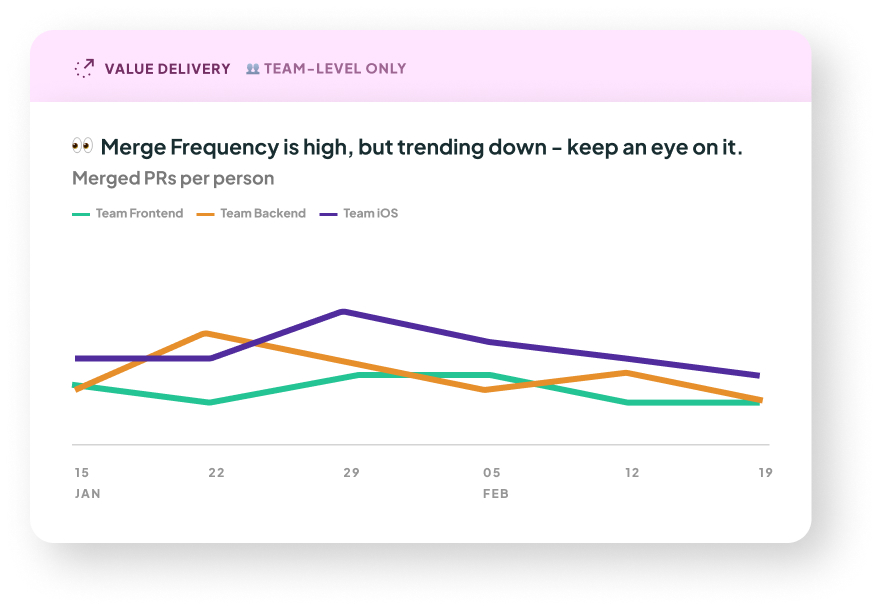Viewport: 878px width, 610px height.
Task: Click the Value Delivery dotted arrow icon
Action: (x=84, y=68)
